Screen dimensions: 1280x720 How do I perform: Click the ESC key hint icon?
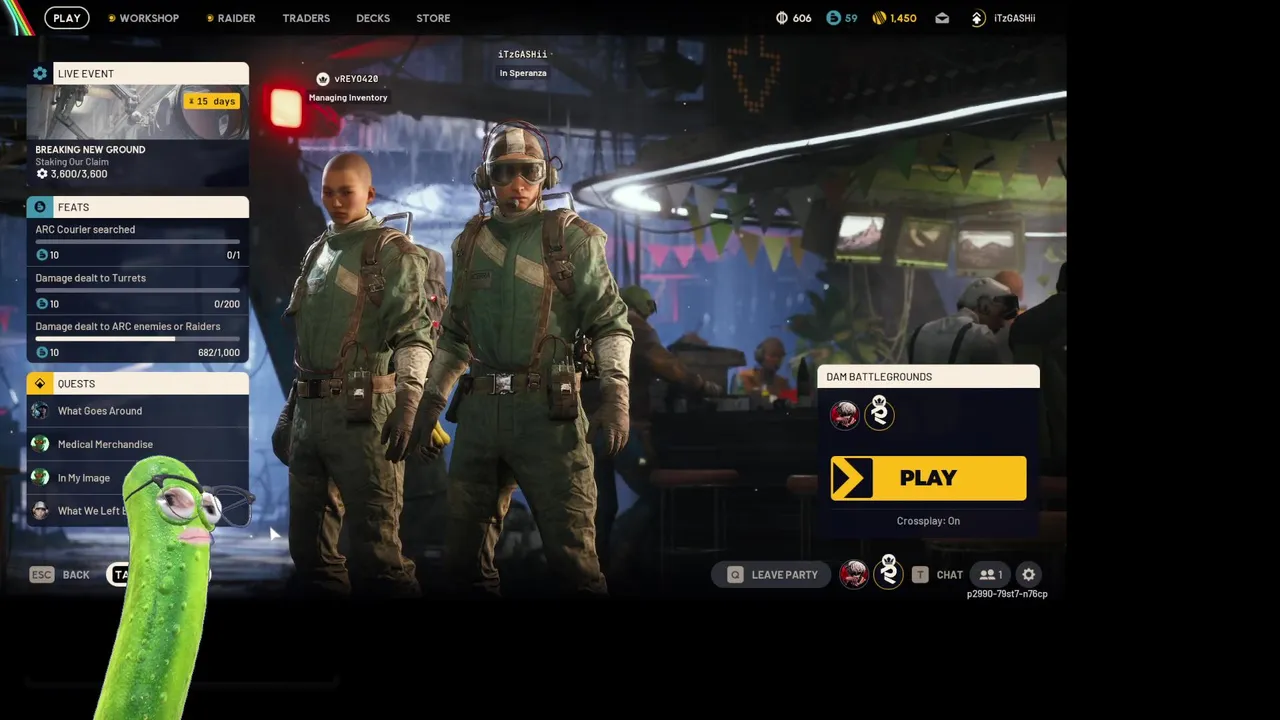tap(41, 575)
